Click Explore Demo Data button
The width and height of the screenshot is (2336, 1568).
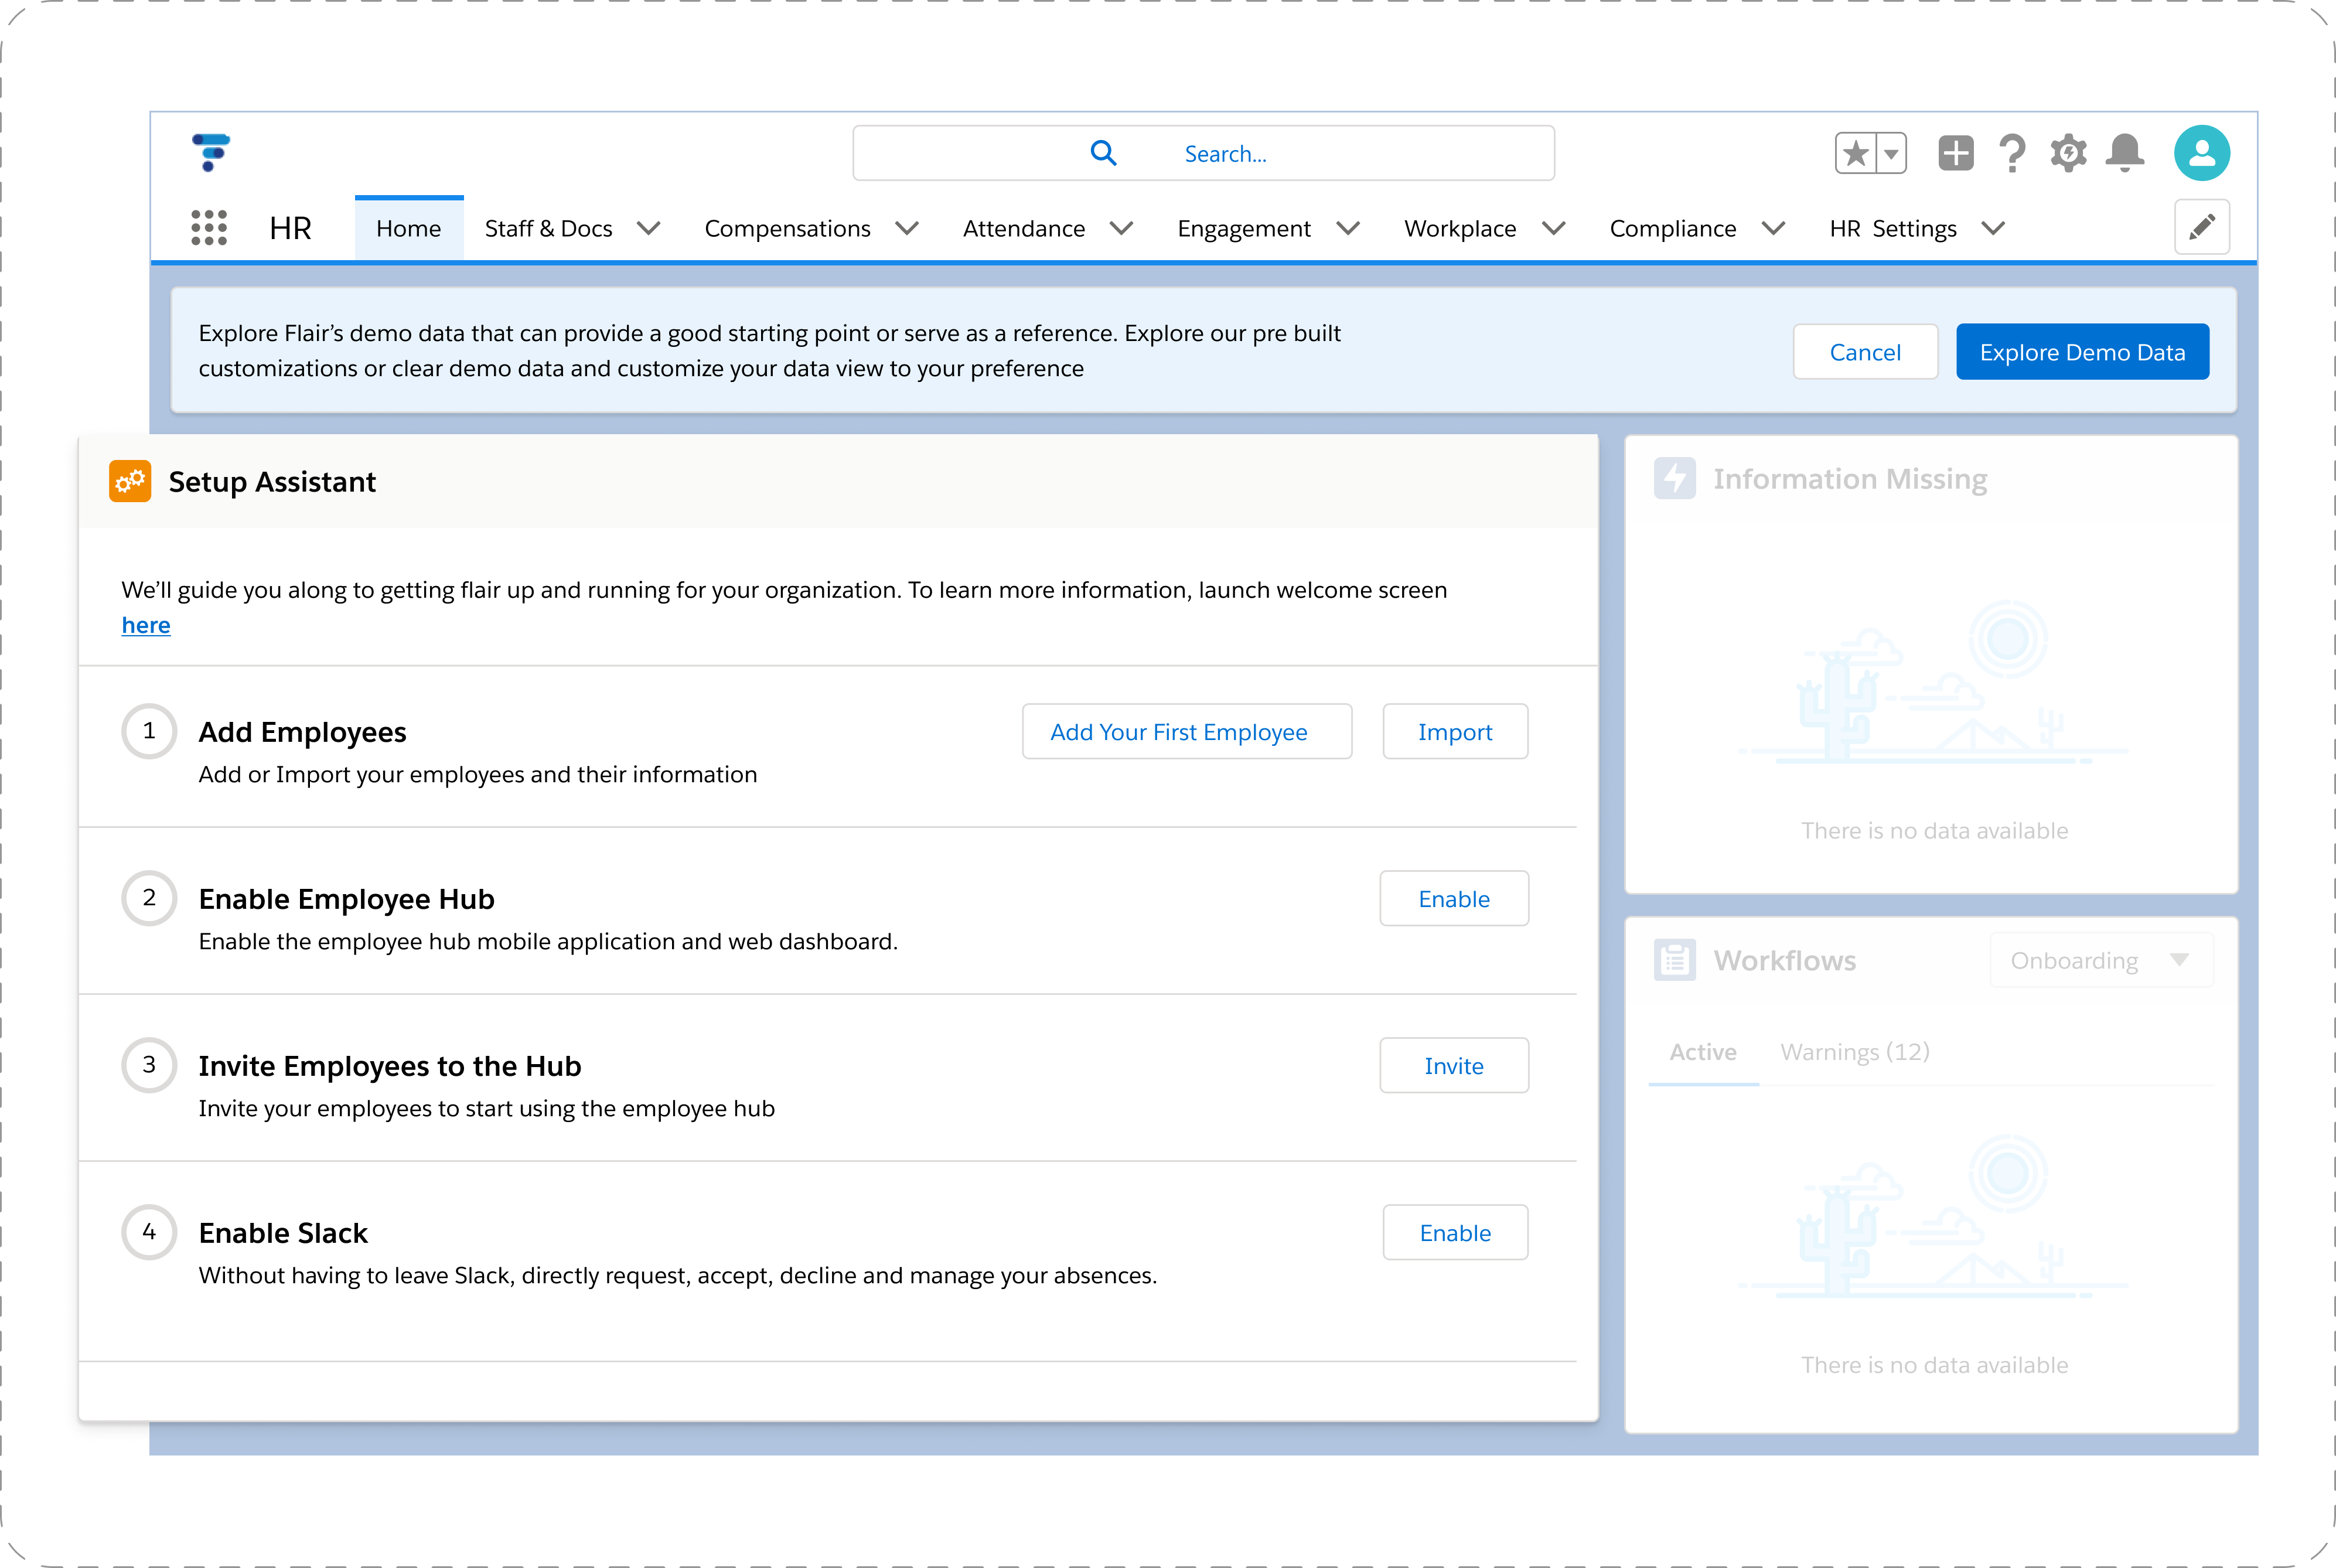tap(2082, 352)
